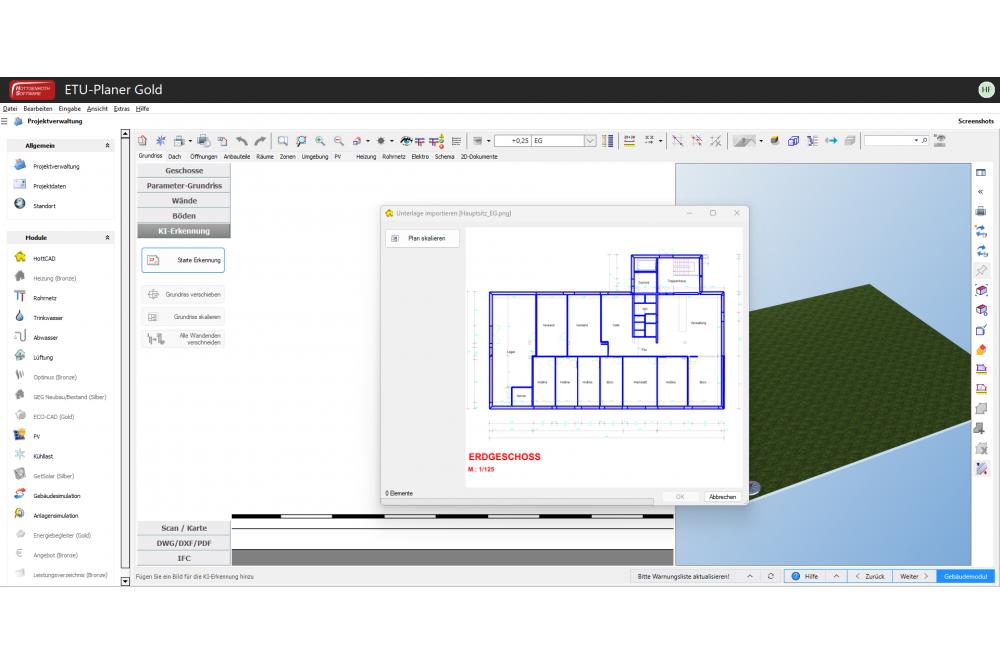Click the pin icon in right sidebar
The height and width of the screenshot is (666, 1000).
(981, 270)
